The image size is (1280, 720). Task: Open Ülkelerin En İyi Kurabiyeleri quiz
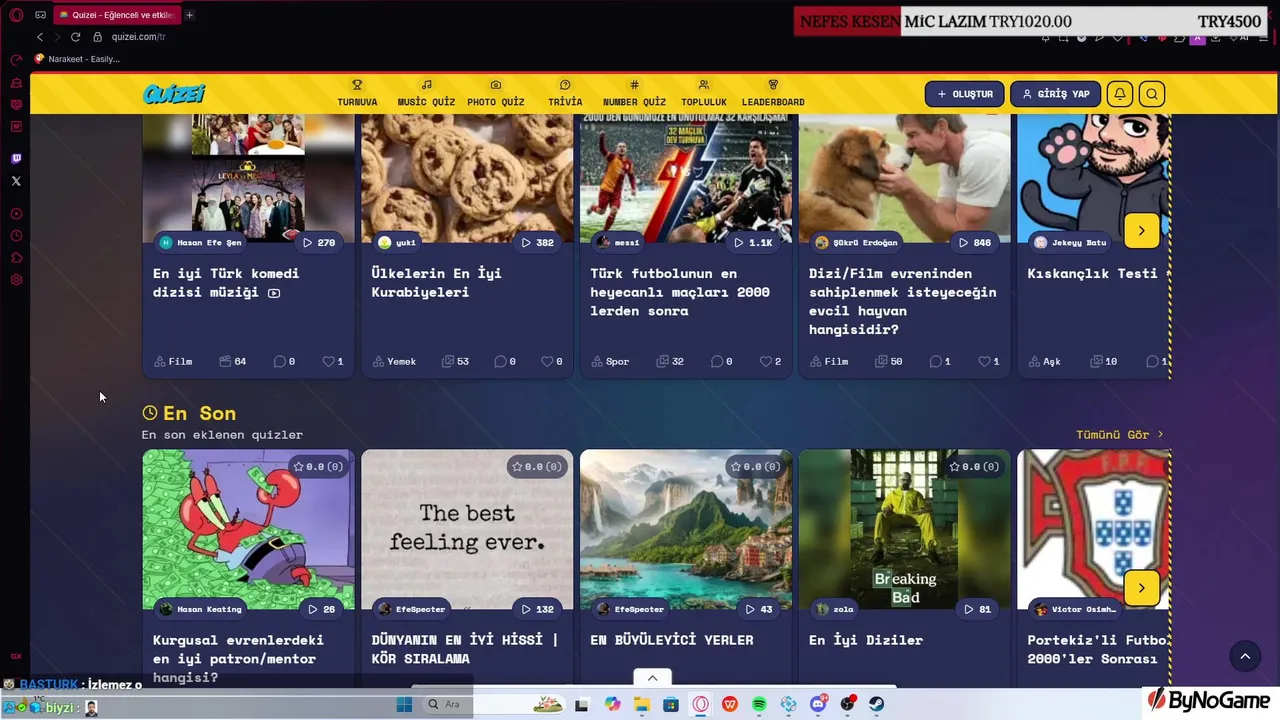coord(436,282)
